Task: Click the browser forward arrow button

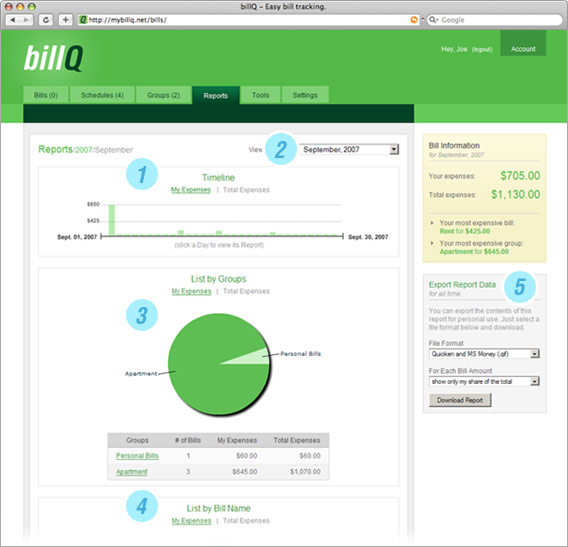Action: [26, 20]
